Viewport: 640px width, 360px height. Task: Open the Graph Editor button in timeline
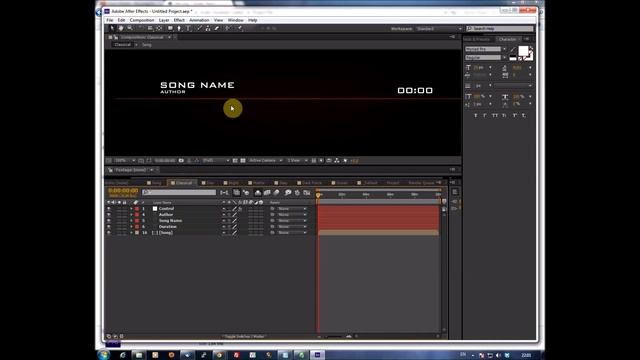(307, 192)
